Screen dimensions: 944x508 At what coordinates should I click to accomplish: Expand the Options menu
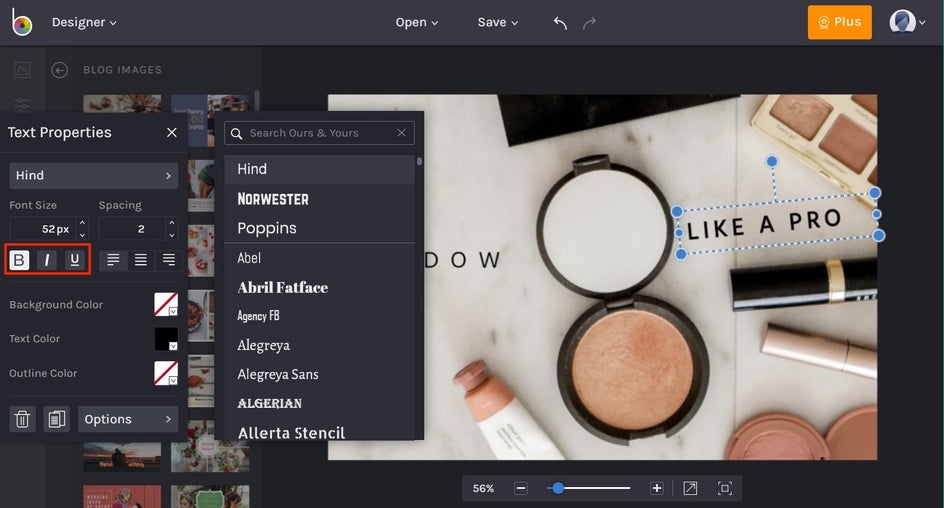pos(128,419)
